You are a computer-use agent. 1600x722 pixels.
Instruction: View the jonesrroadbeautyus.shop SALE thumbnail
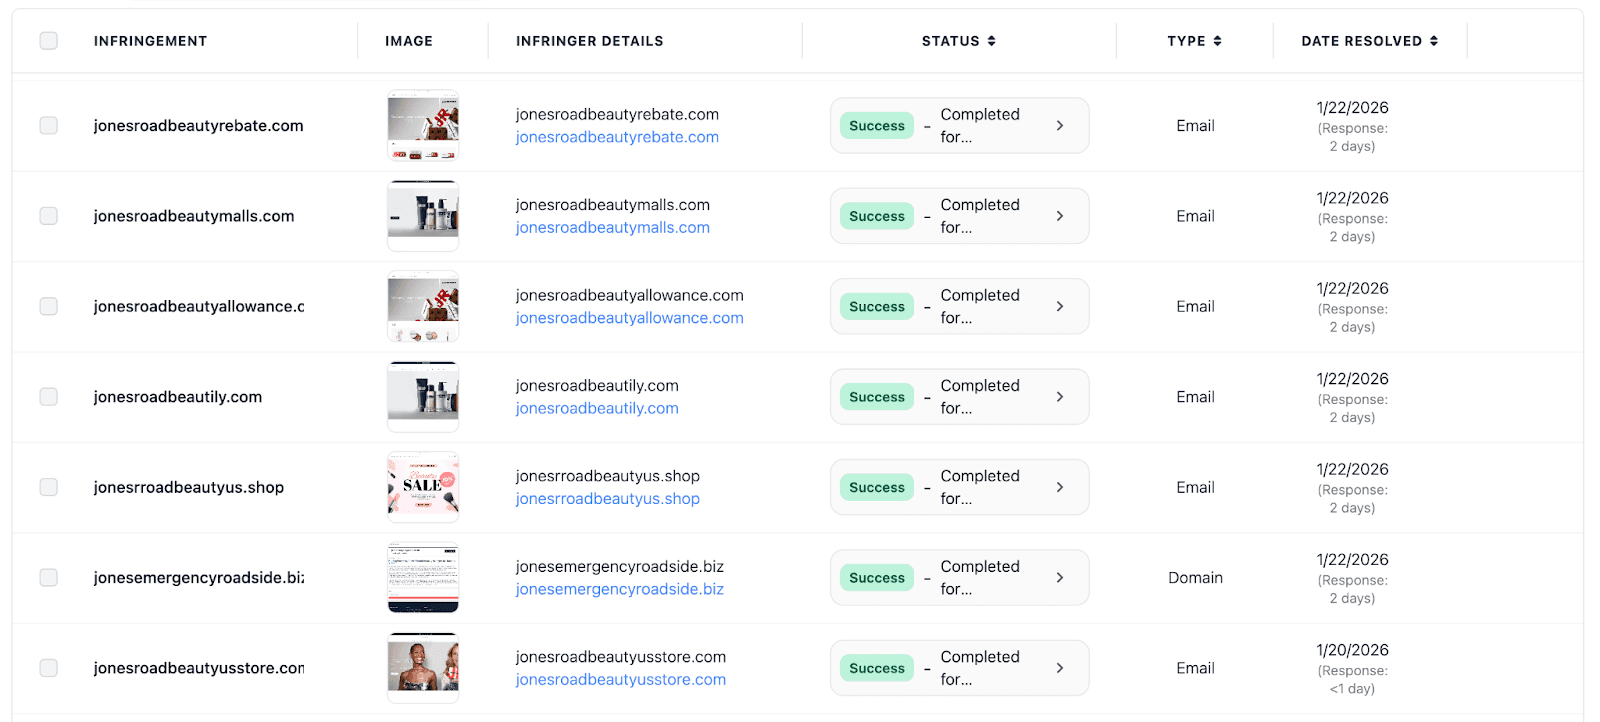pyautogui.click(x=423, y=487)
